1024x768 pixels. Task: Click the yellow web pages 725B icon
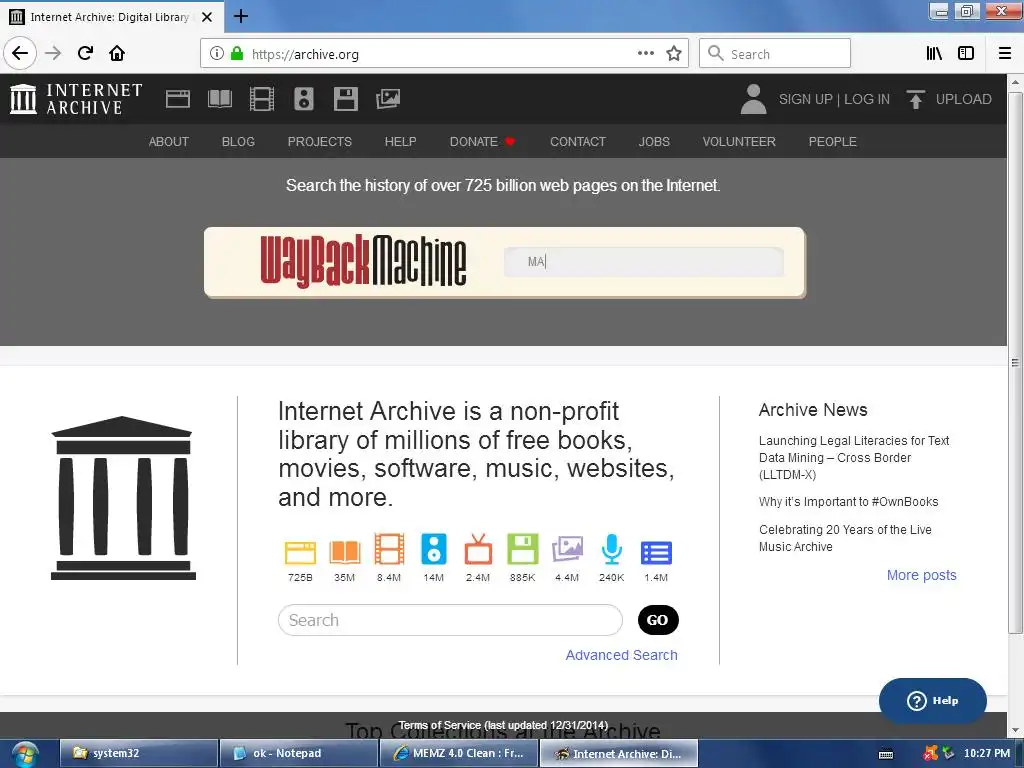click(x=300, y=552)
